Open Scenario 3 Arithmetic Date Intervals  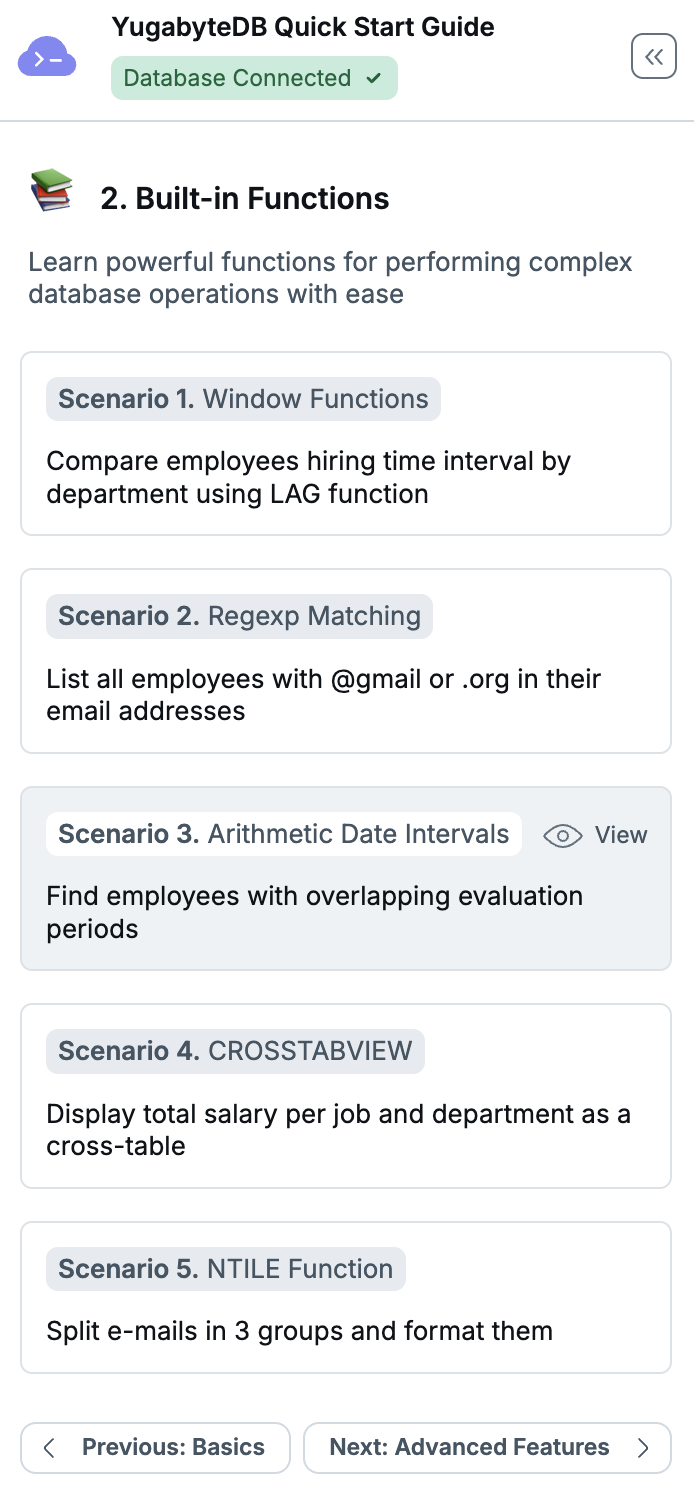tap(346, 878)
